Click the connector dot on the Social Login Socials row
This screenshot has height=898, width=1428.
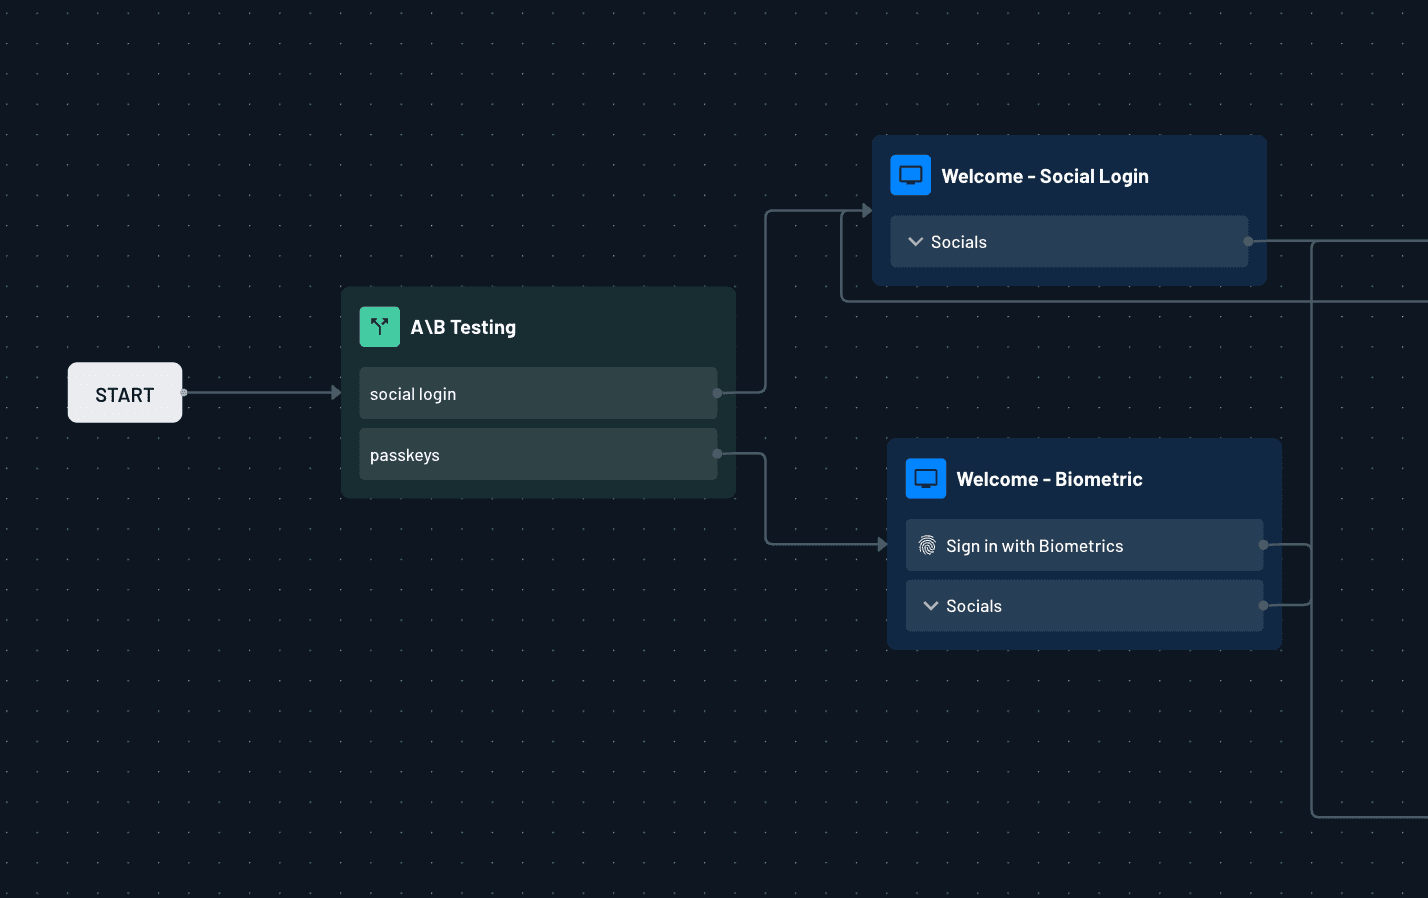coord(1246,241)
